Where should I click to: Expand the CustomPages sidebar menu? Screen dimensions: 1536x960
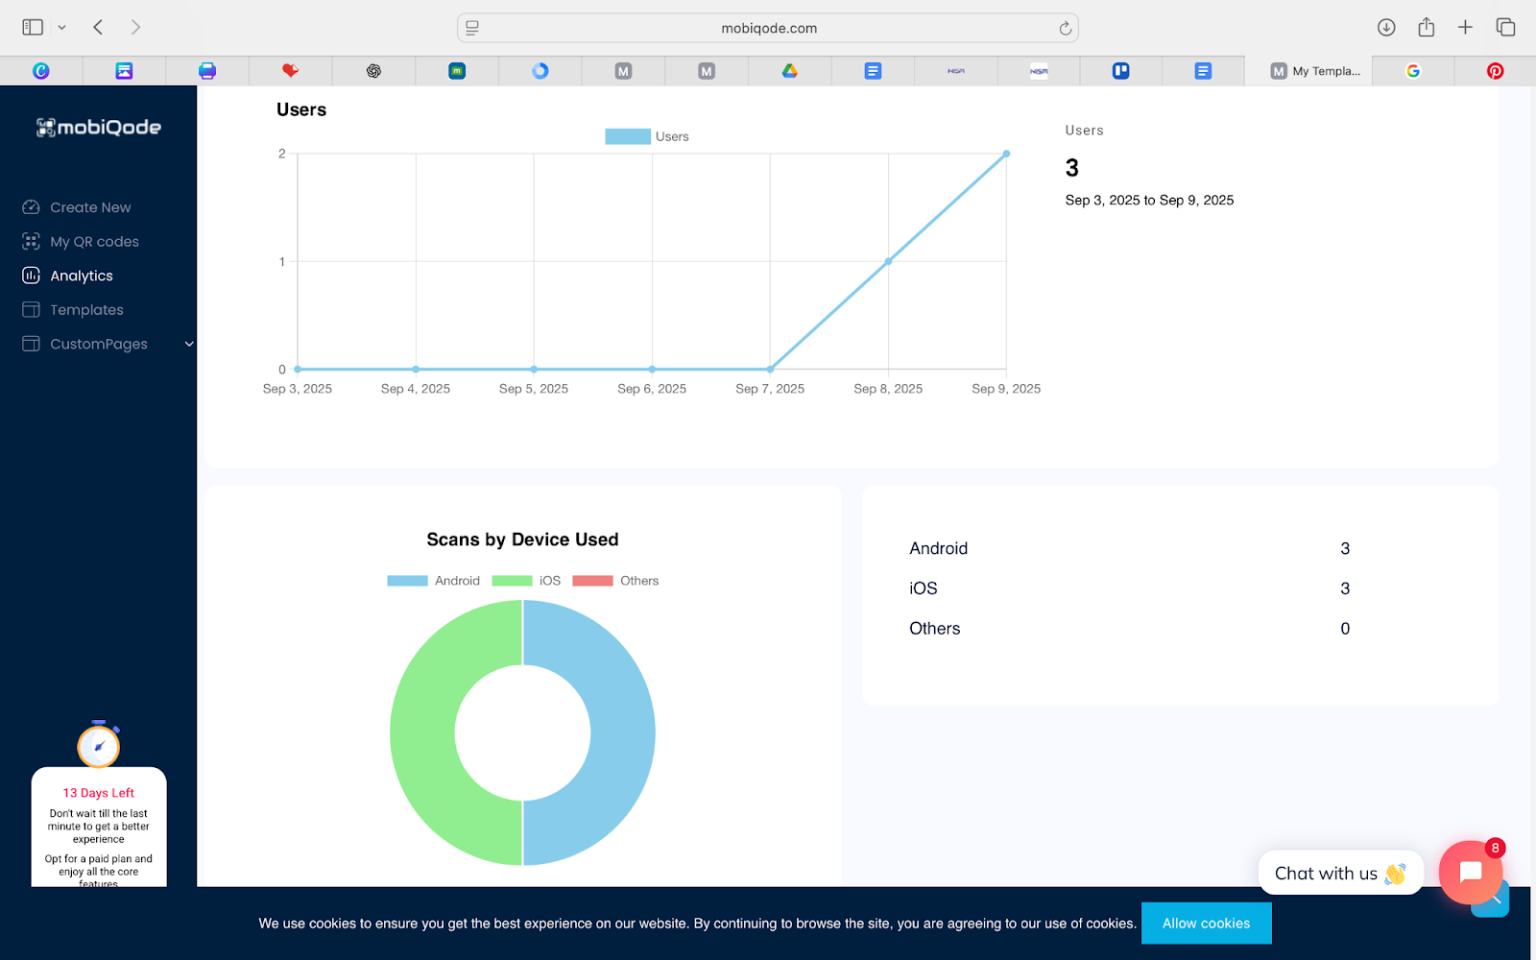pos(189,344)
